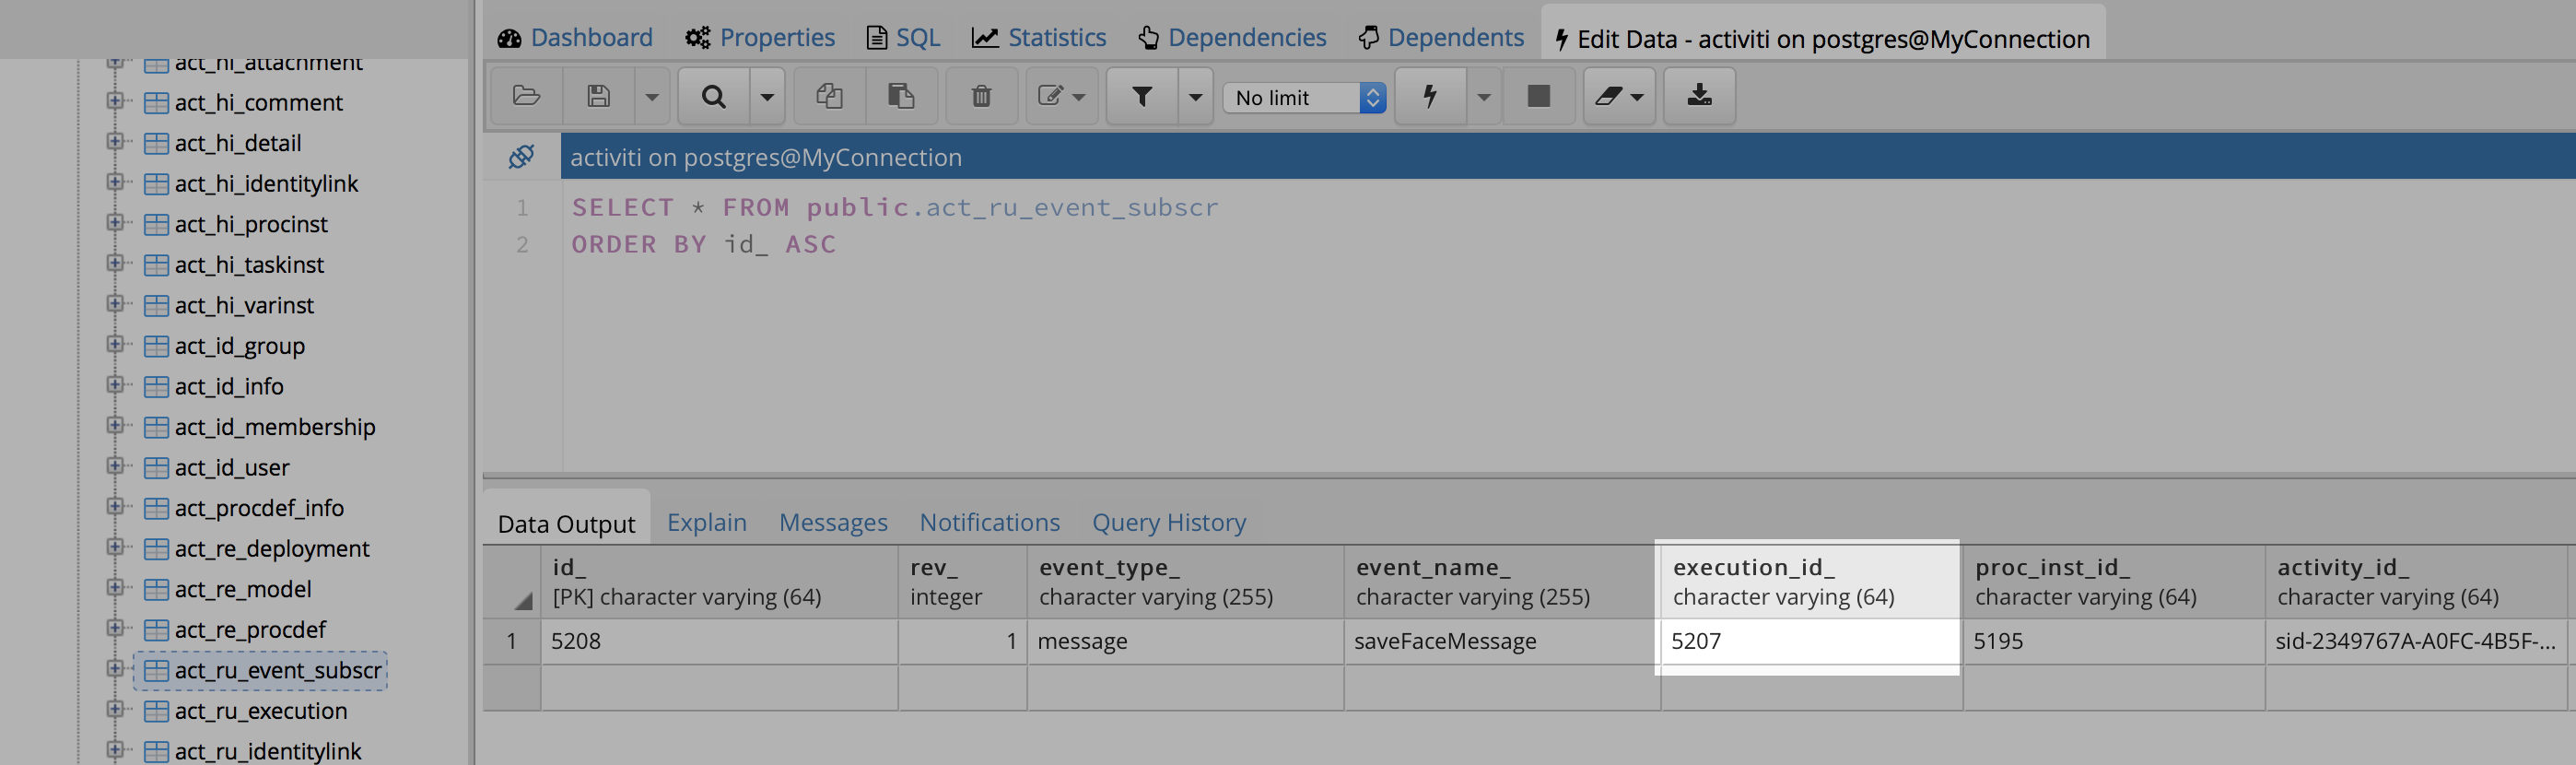
Task: Select act_ru_execution table in tree
Action: (261, 711)
